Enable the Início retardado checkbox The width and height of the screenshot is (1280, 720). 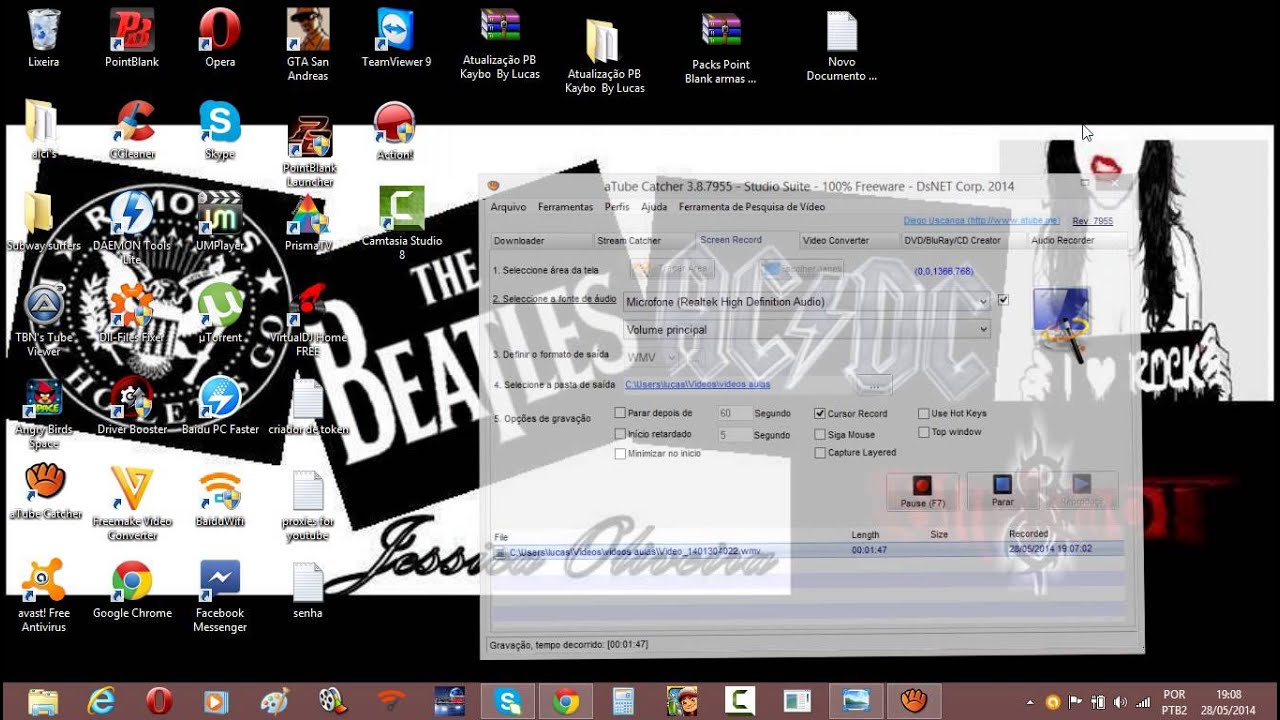[x=620, y=434]
